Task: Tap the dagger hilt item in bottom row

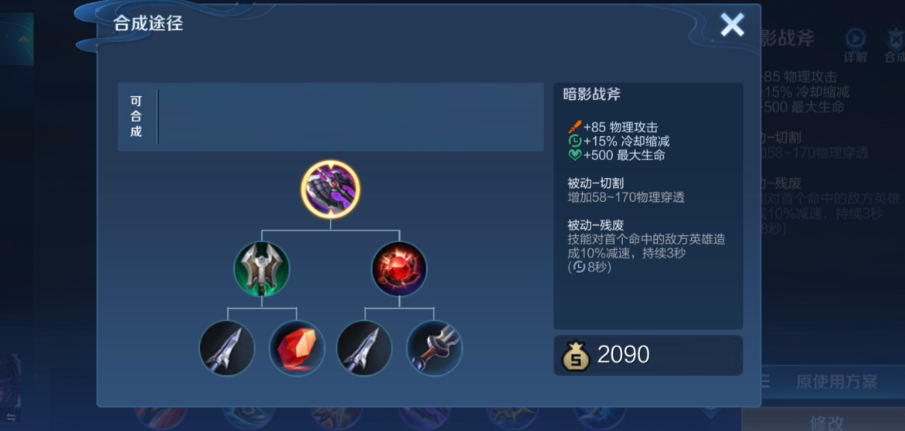Action: (435, 348)
